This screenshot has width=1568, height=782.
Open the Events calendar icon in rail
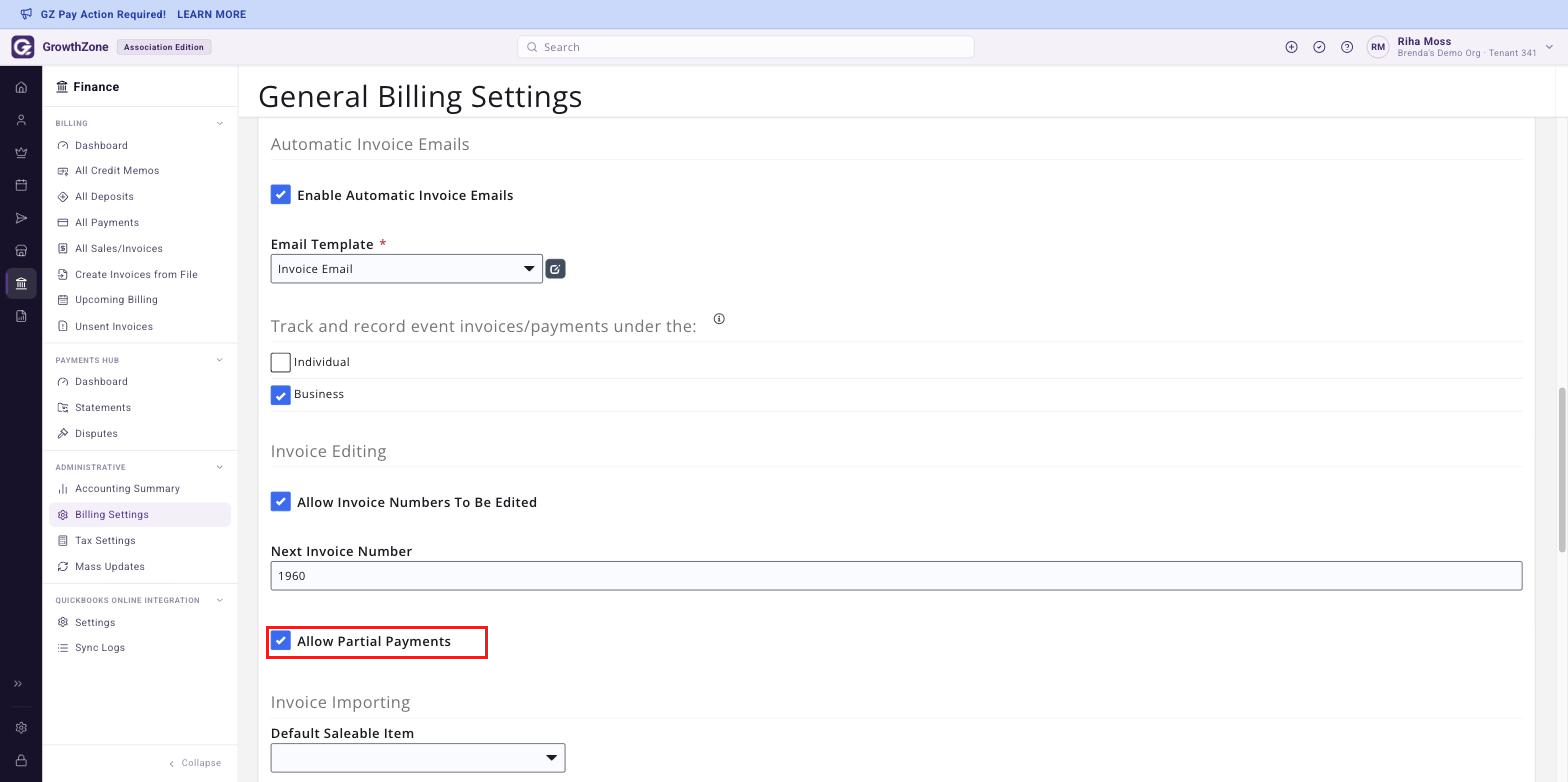click(x=21, y=185)
